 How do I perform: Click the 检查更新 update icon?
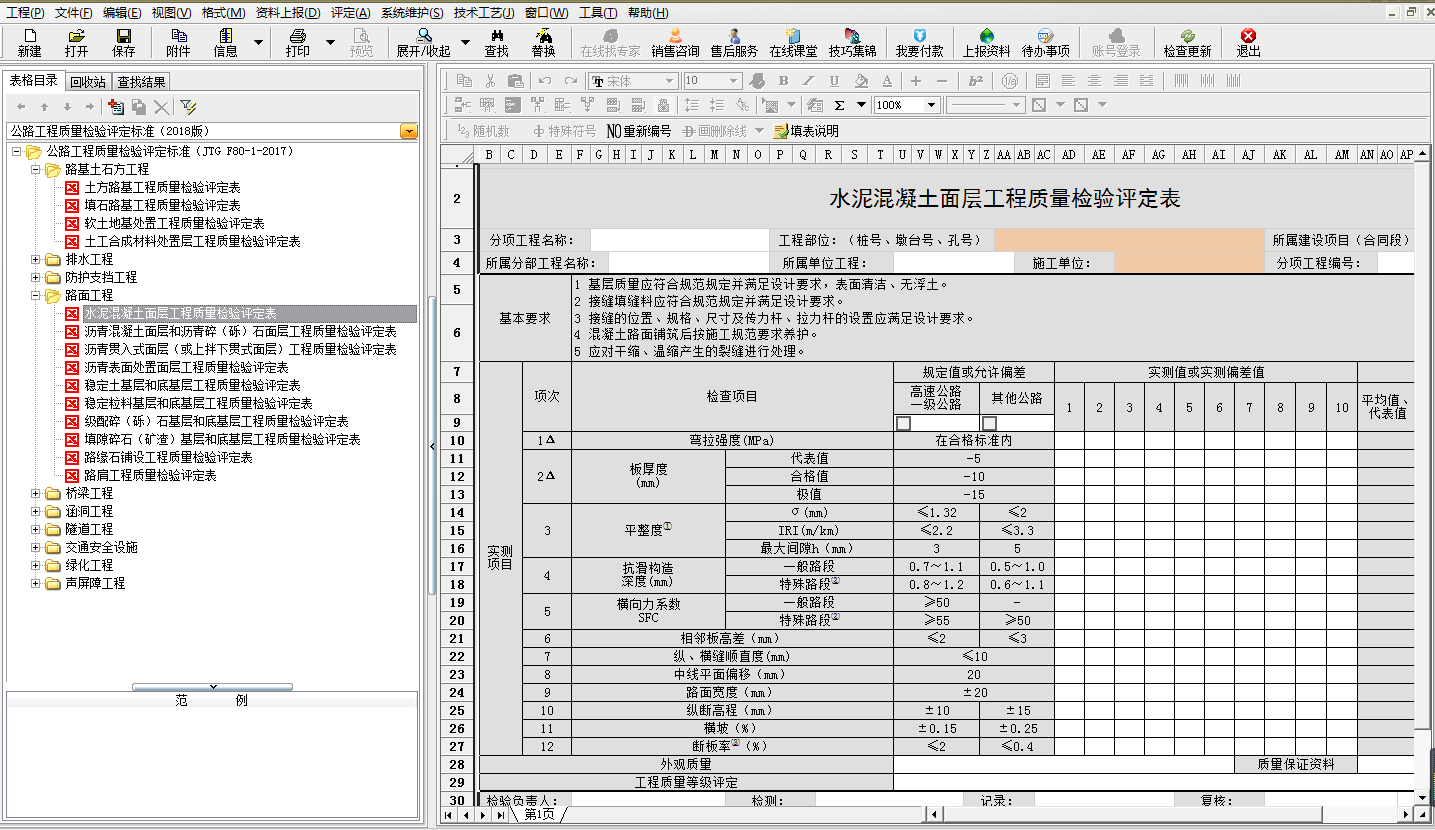click(1188, 43)
